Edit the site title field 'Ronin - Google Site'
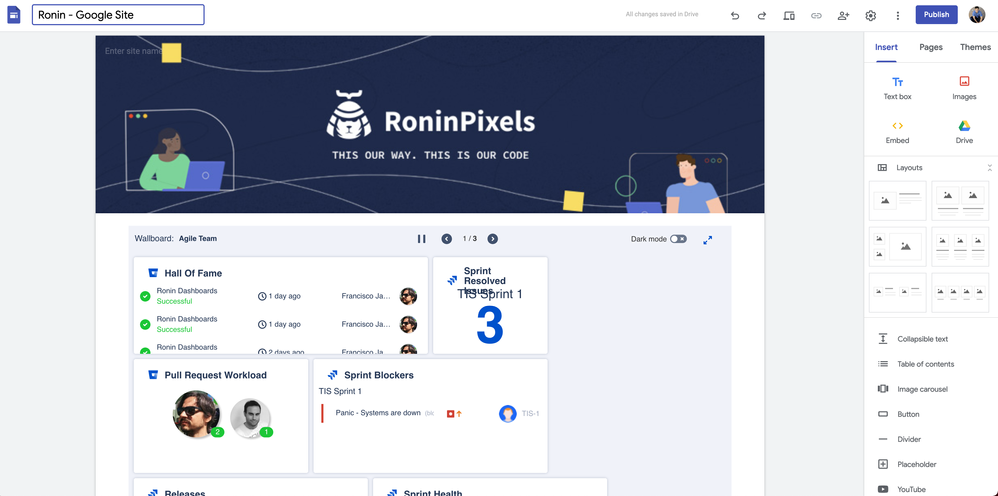The width and height of the screenshot is (998, 496). [118, 15]
